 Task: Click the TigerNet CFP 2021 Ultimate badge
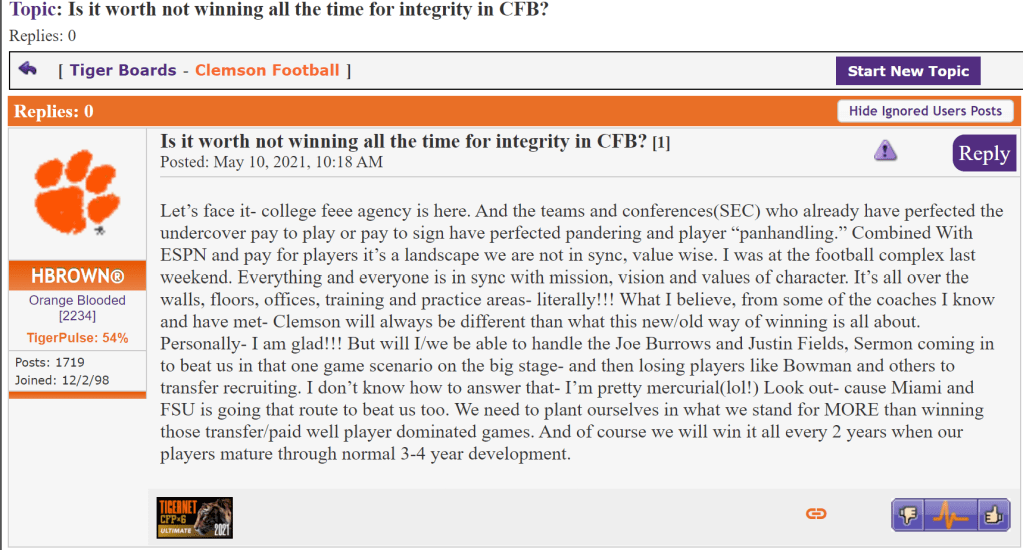point(195,517)
